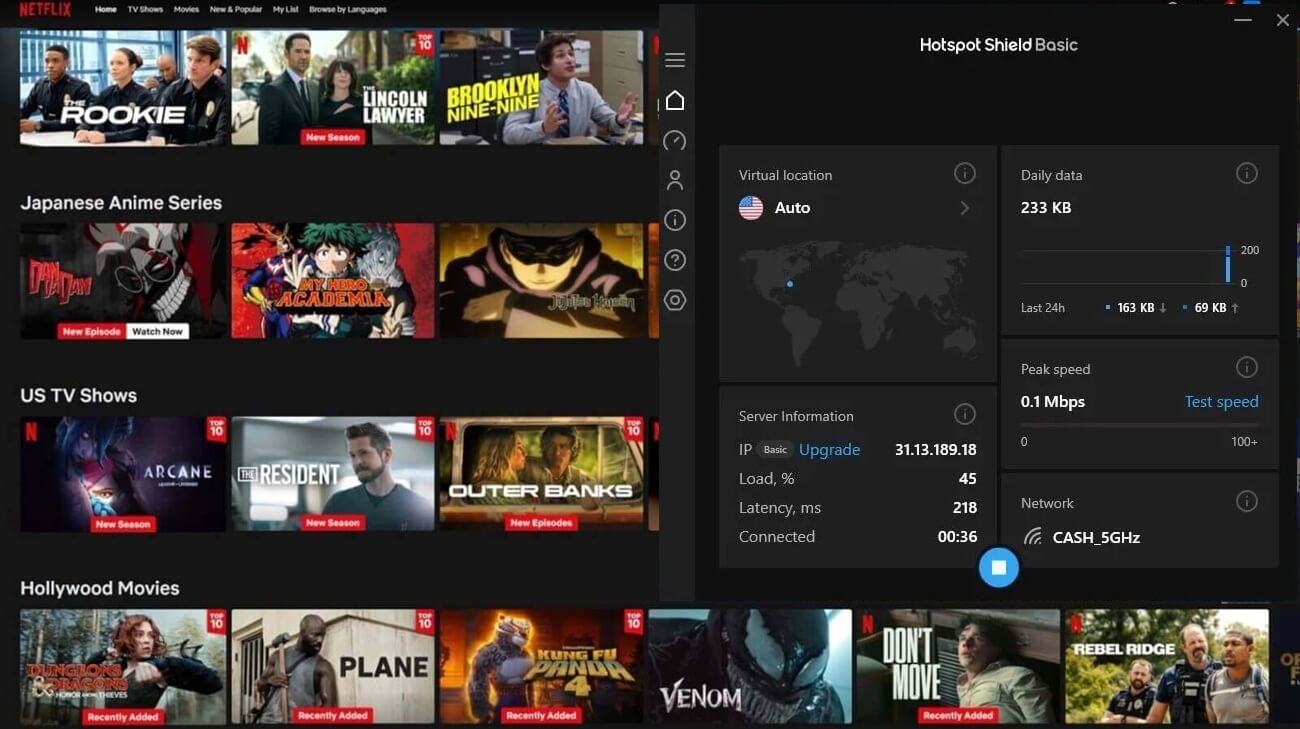Click the Hollywood Movies heading

[x=100, y=589]
